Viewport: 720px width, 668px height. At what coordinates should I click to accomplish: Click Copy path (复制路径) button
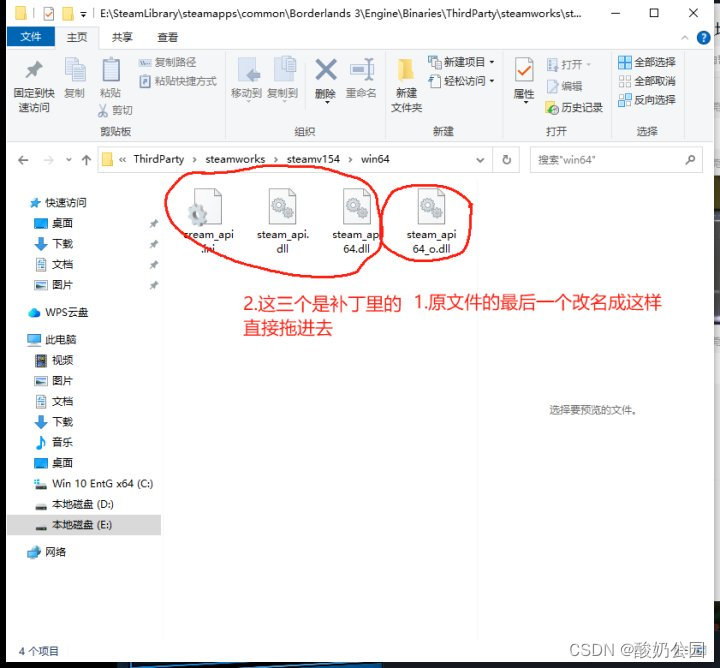click(168, 62)
